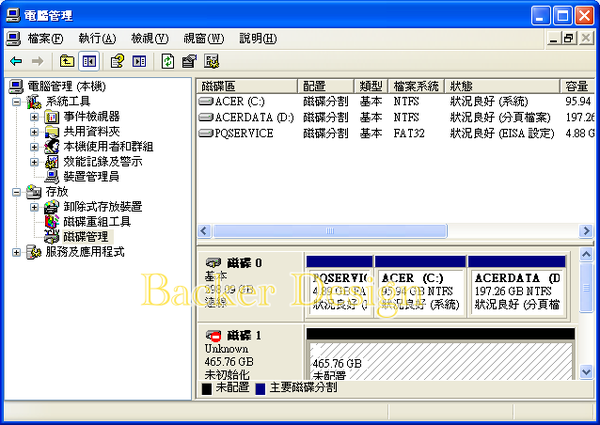The height and width of the screenshot is (425, 600).
Task: Click the 磁碟 1 uninitialized disk icon
Action: [214, 336]
